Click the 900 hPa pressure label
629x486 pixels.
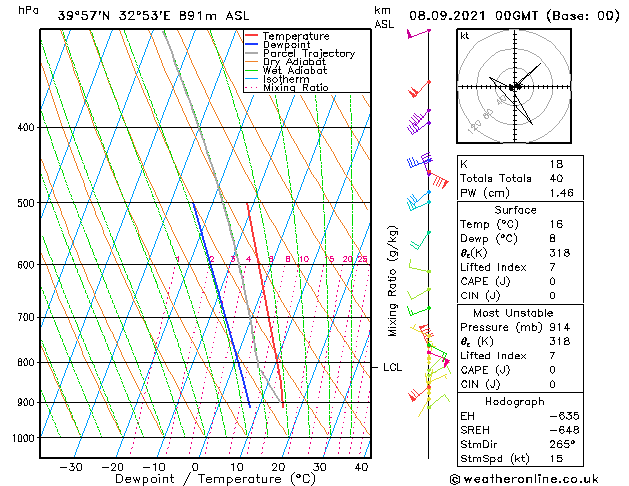pos(26,402)
